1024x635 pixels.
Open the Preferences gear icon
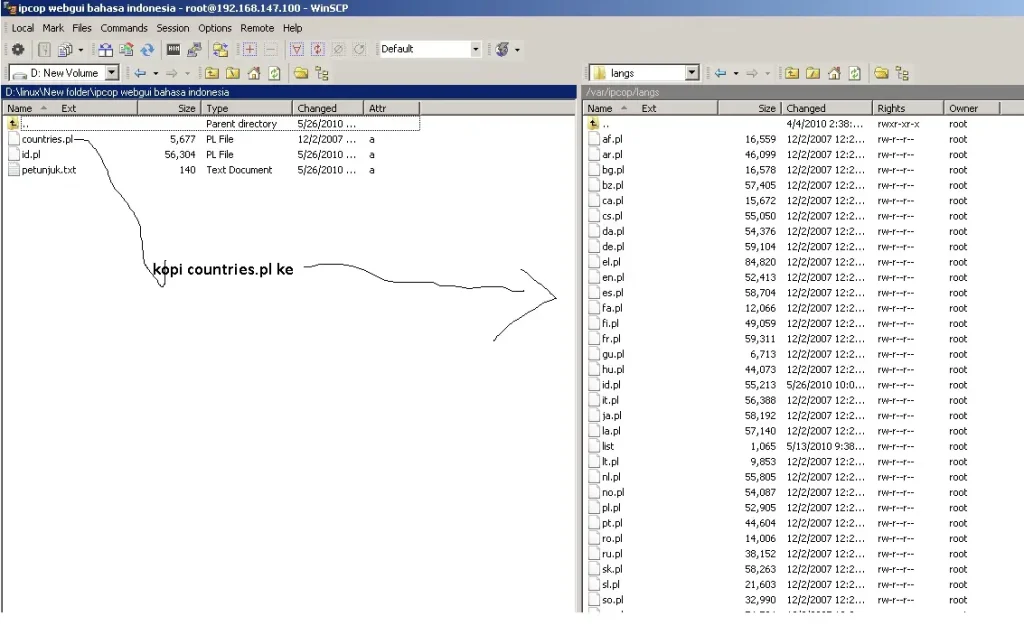pos(18,49)
